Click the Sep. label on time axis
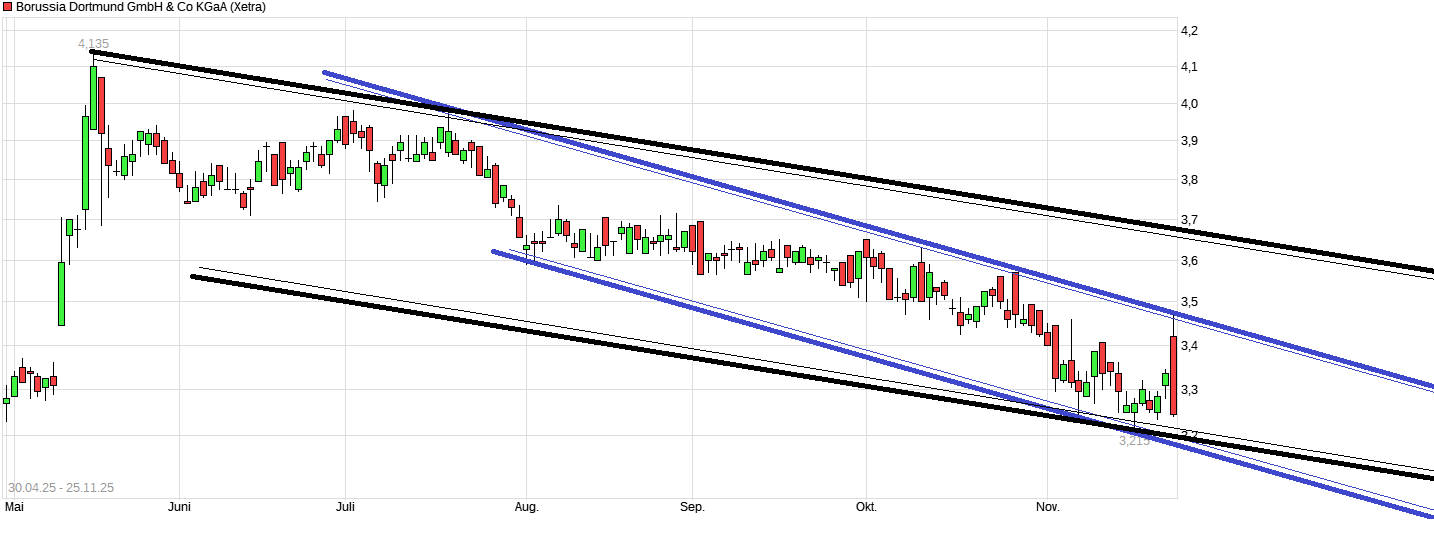The height and width of the screenshot is (535, 1434). (x=692, y=508)
